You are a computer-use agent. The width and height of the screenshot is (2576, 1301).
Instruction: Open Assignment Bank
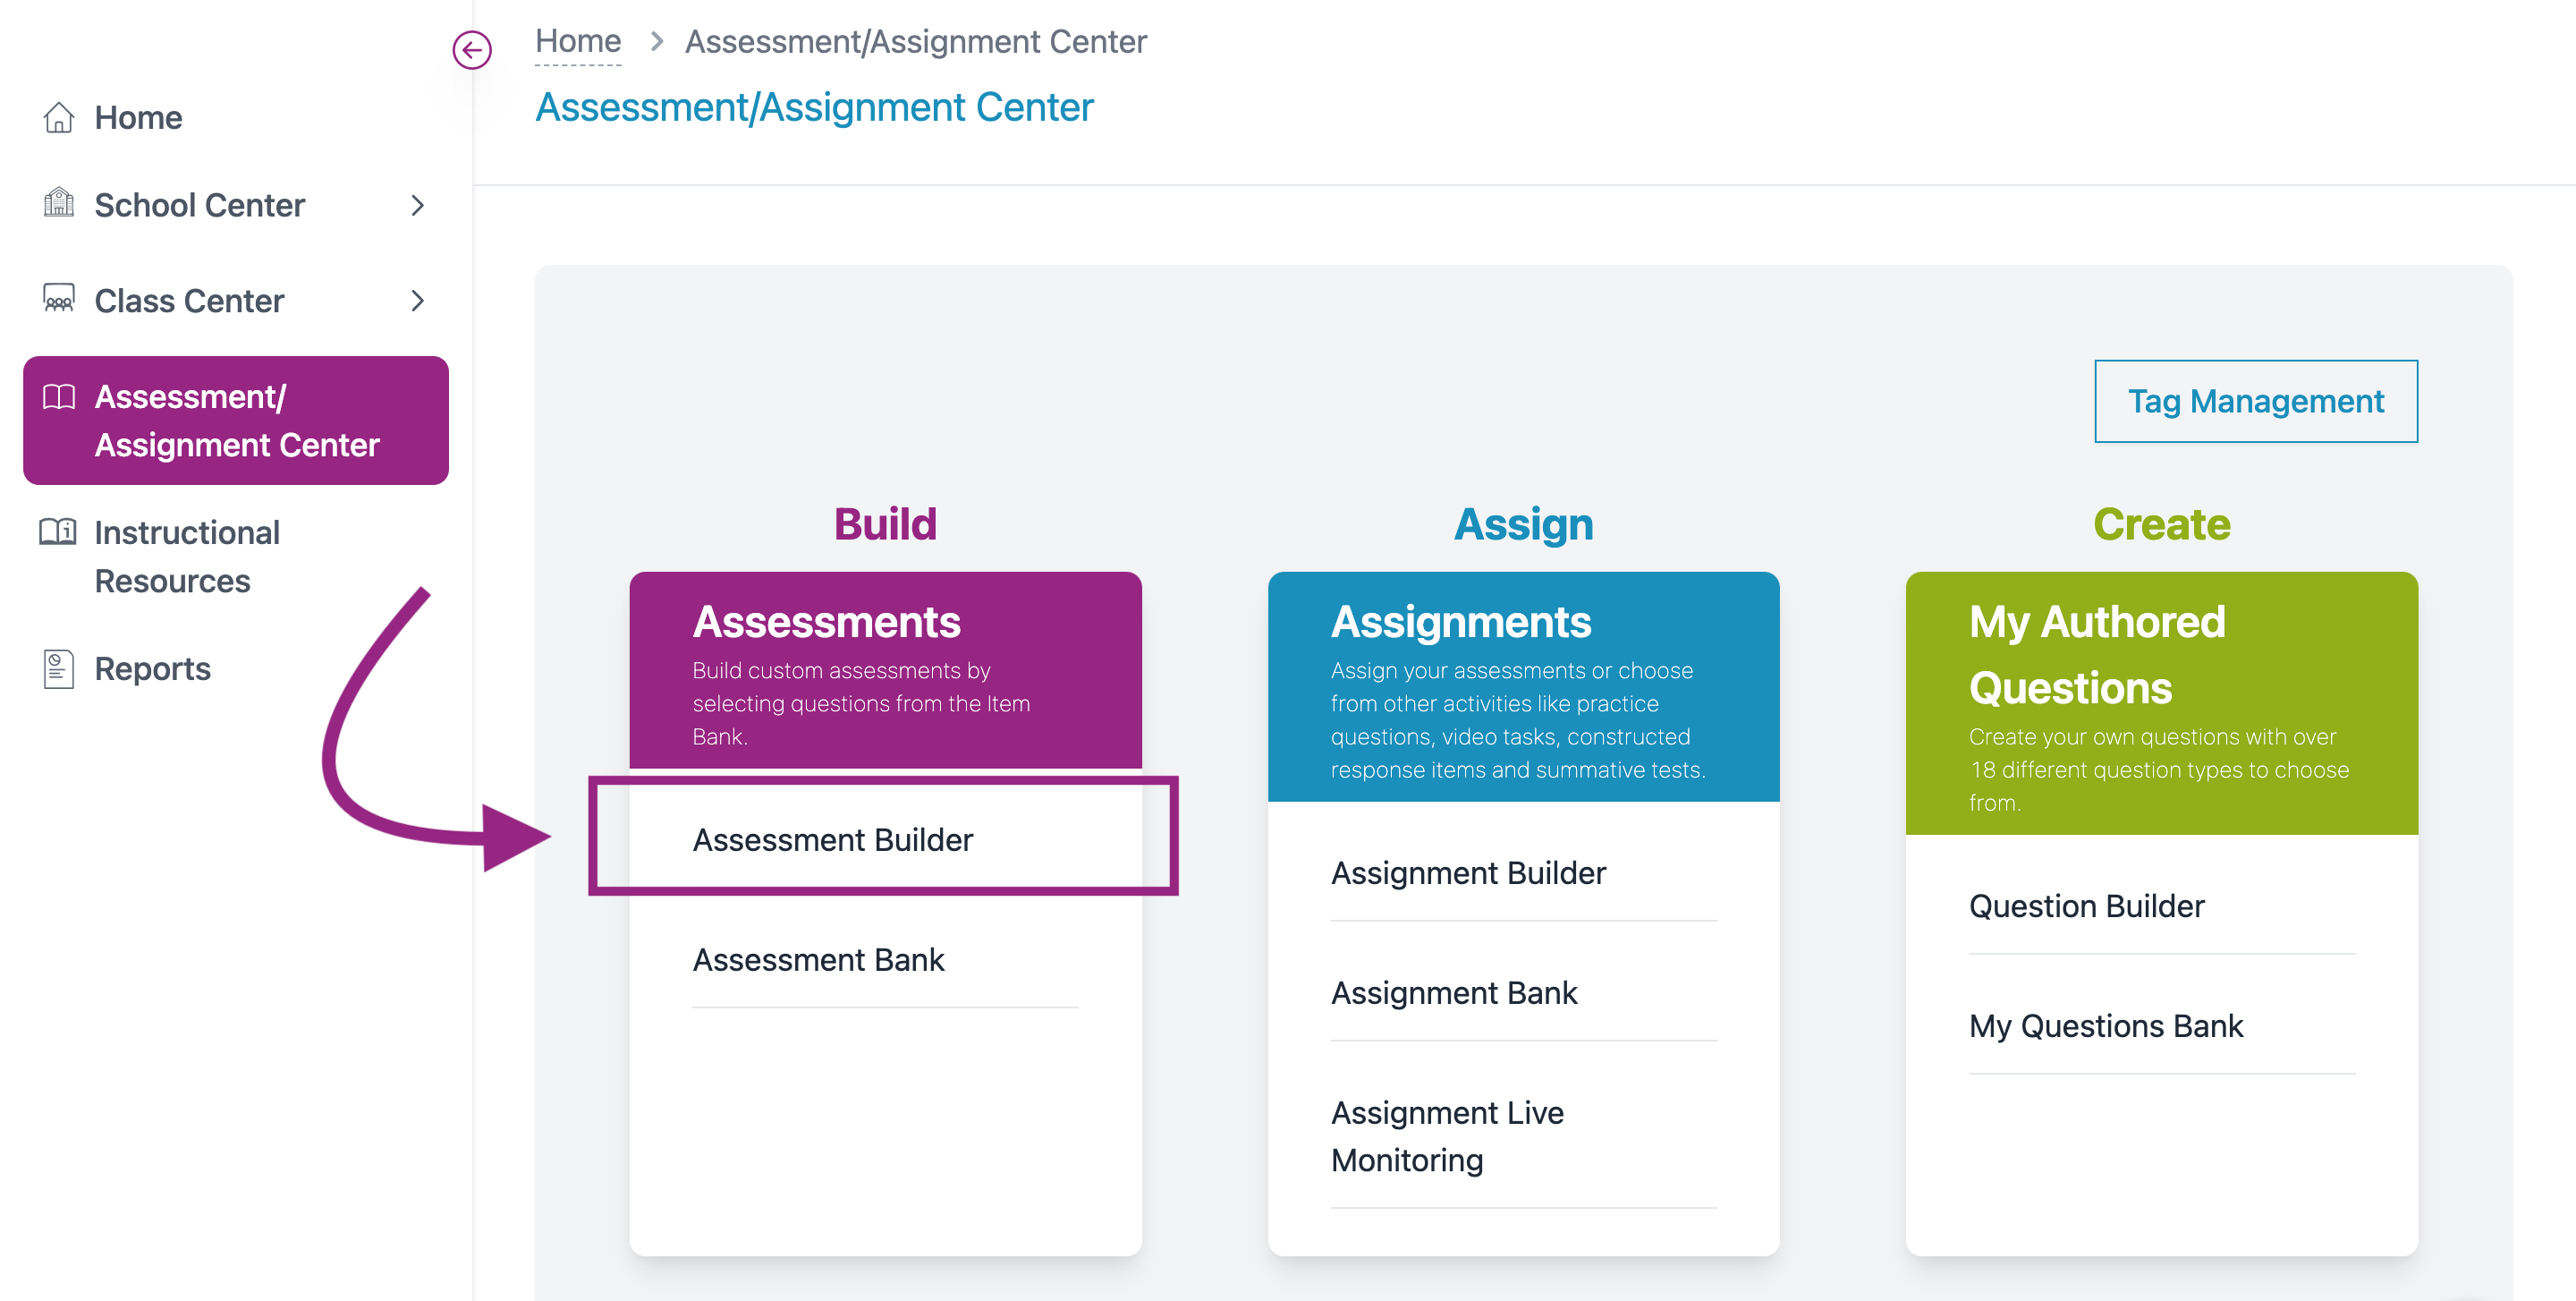(x=1453, y=992)
